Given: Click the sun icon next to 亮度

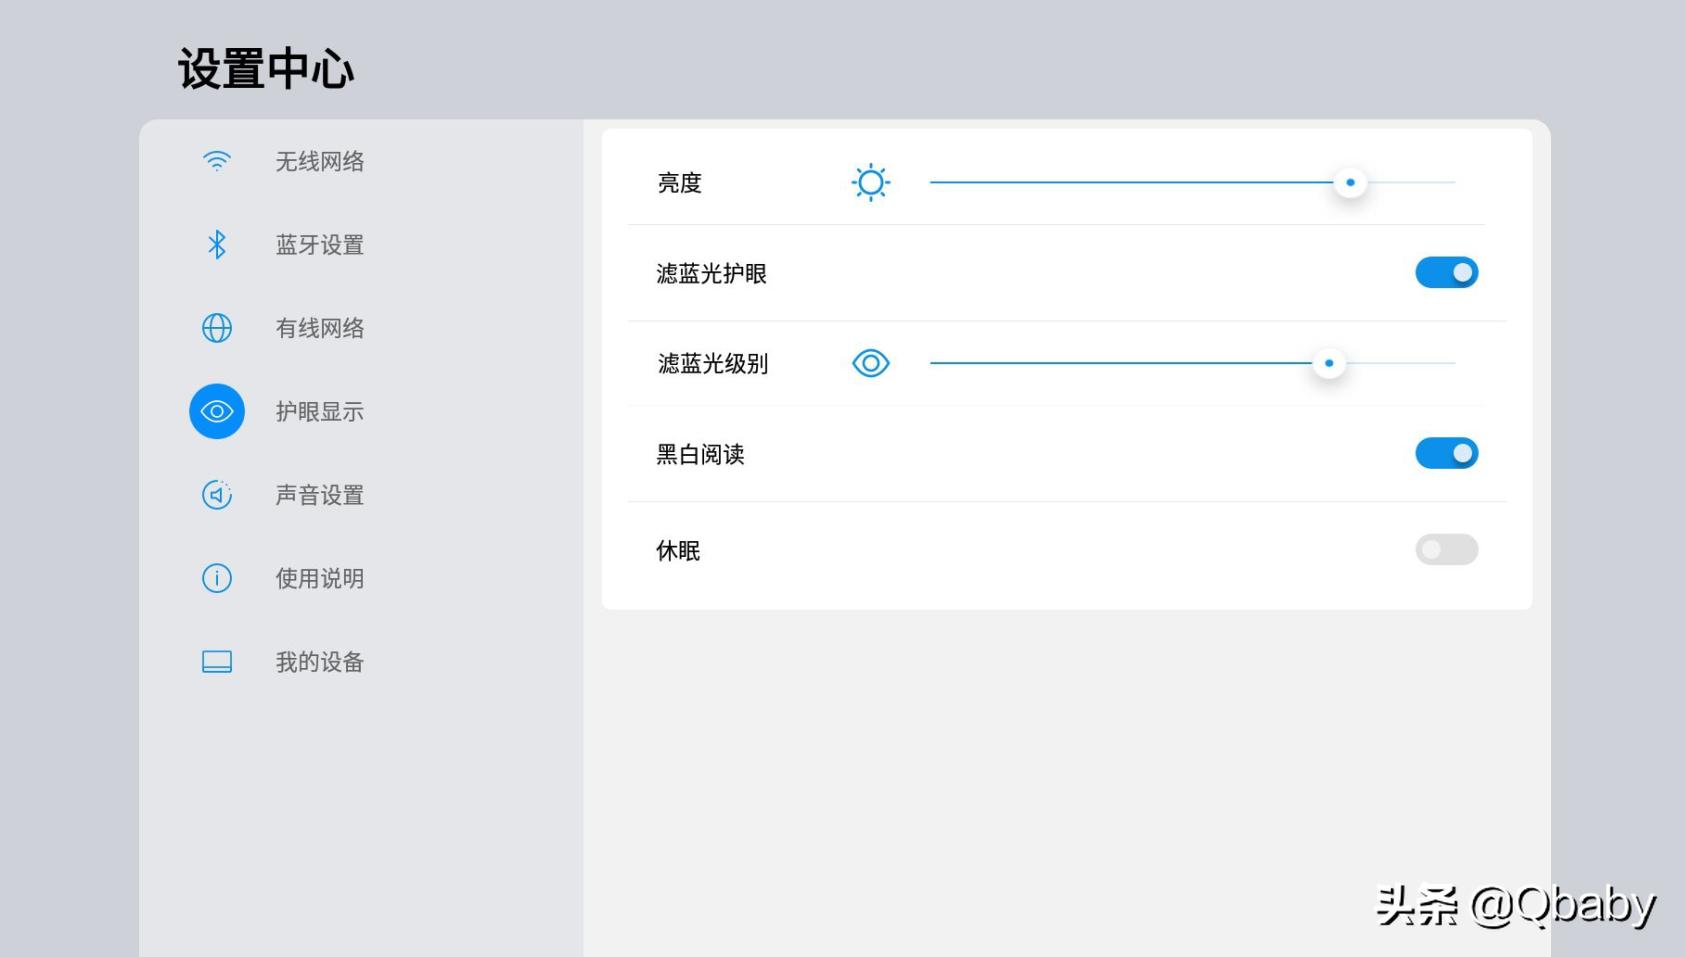Looking at the screenshot, I should [869, 182].
